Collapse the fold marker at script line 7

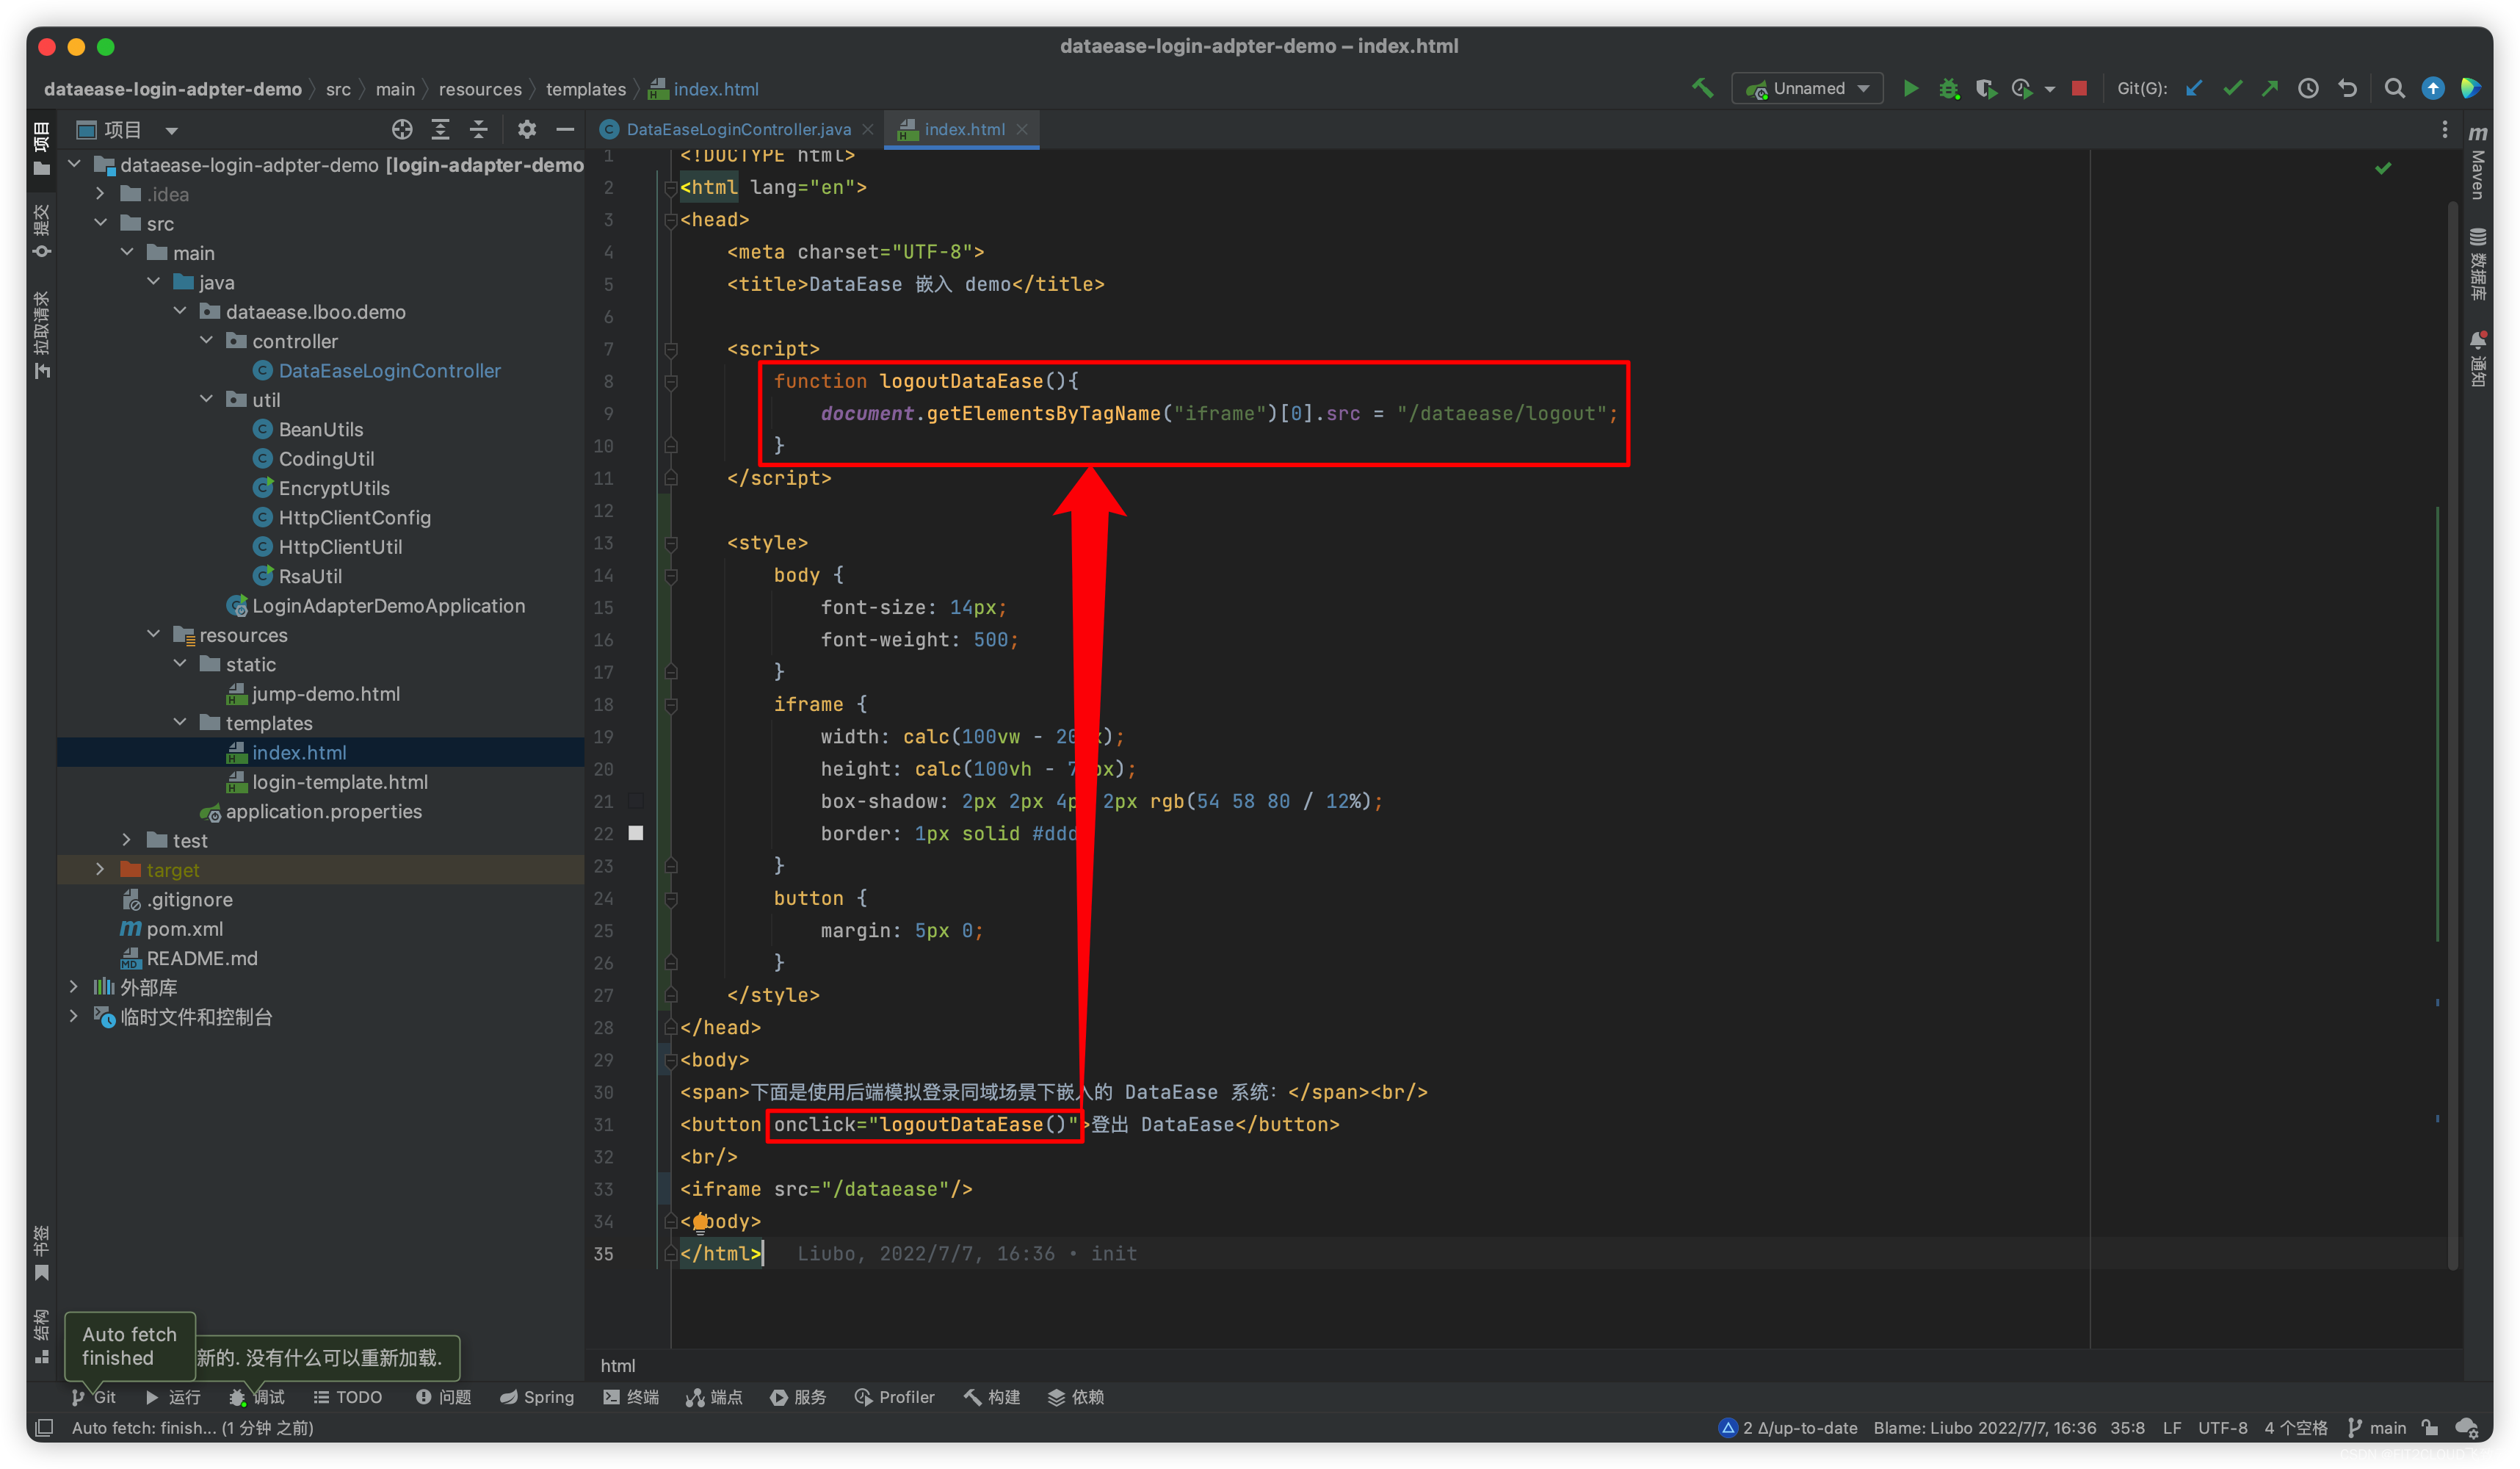(671, 349)
